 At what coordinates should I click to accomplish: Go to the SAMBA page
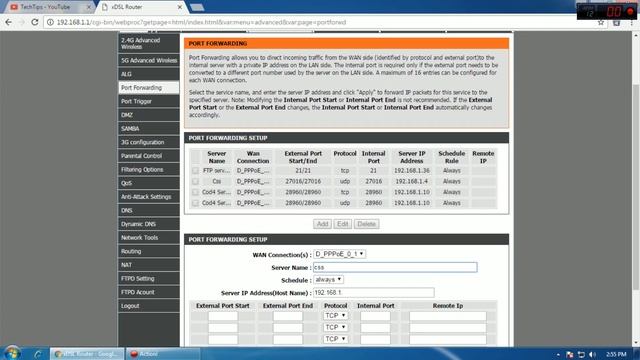[149, 129]
